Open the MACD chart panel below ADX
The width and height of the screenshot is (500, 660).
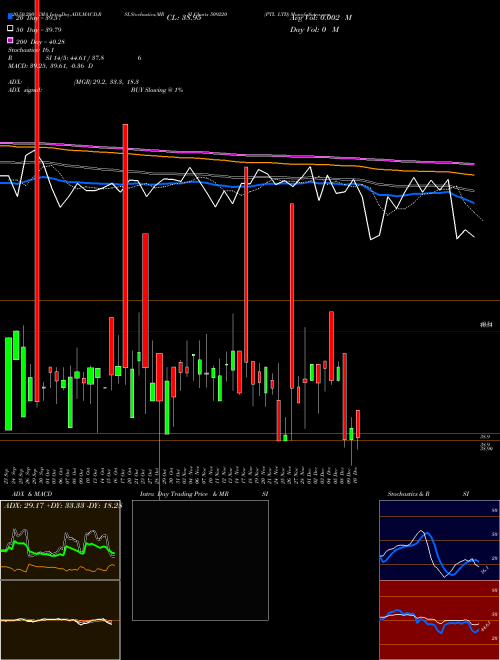point(60,620)
